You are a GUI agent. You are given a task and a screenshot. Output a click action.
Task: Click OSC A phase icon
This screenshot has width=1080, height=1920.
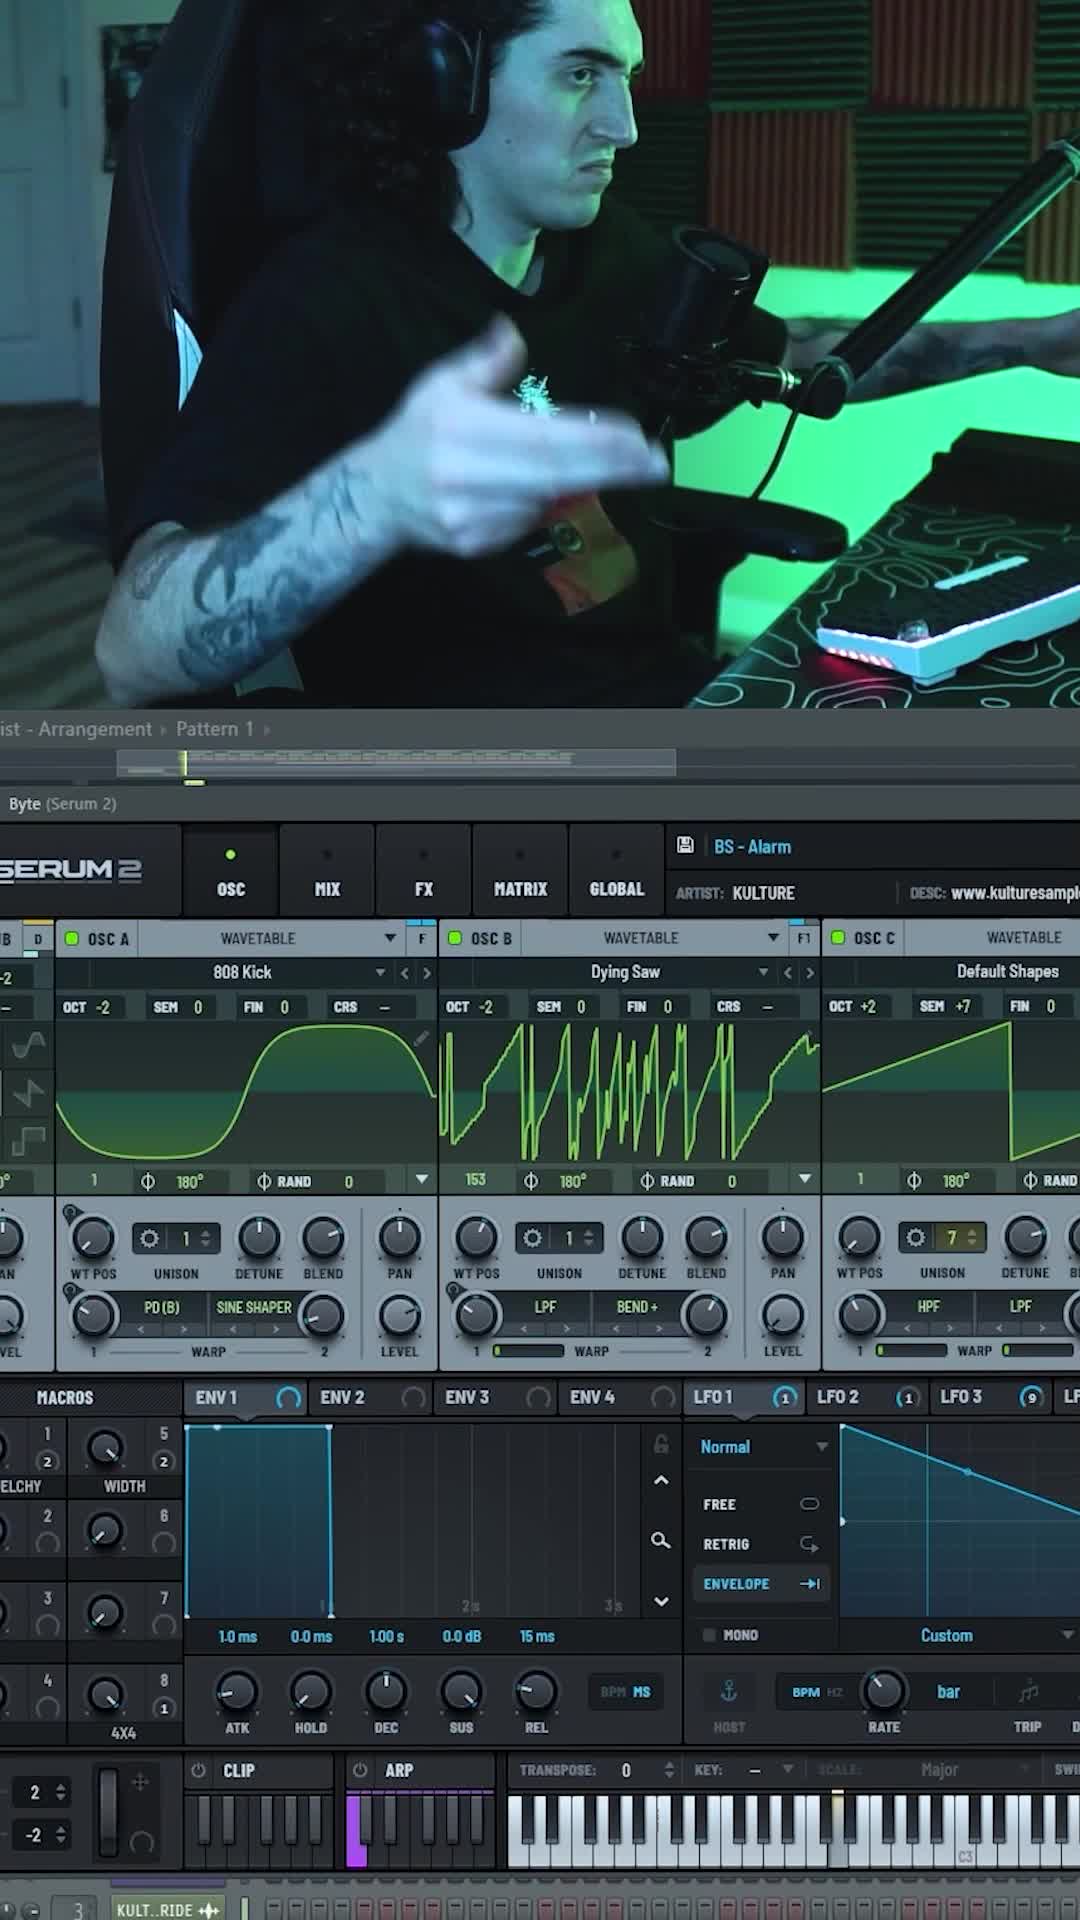(148, 1181)
